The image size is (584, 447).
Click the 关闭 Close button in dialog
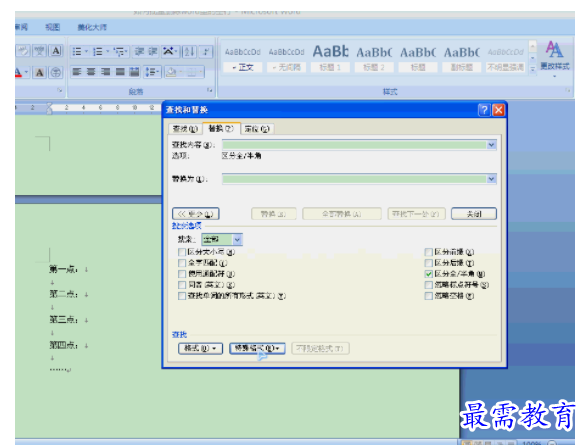point(474,214)
